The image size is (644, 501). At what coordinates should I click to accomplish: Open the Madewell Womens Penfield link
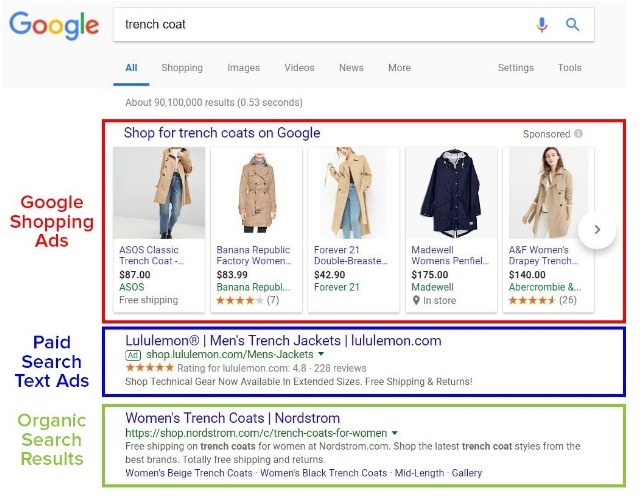pos(450,255)
